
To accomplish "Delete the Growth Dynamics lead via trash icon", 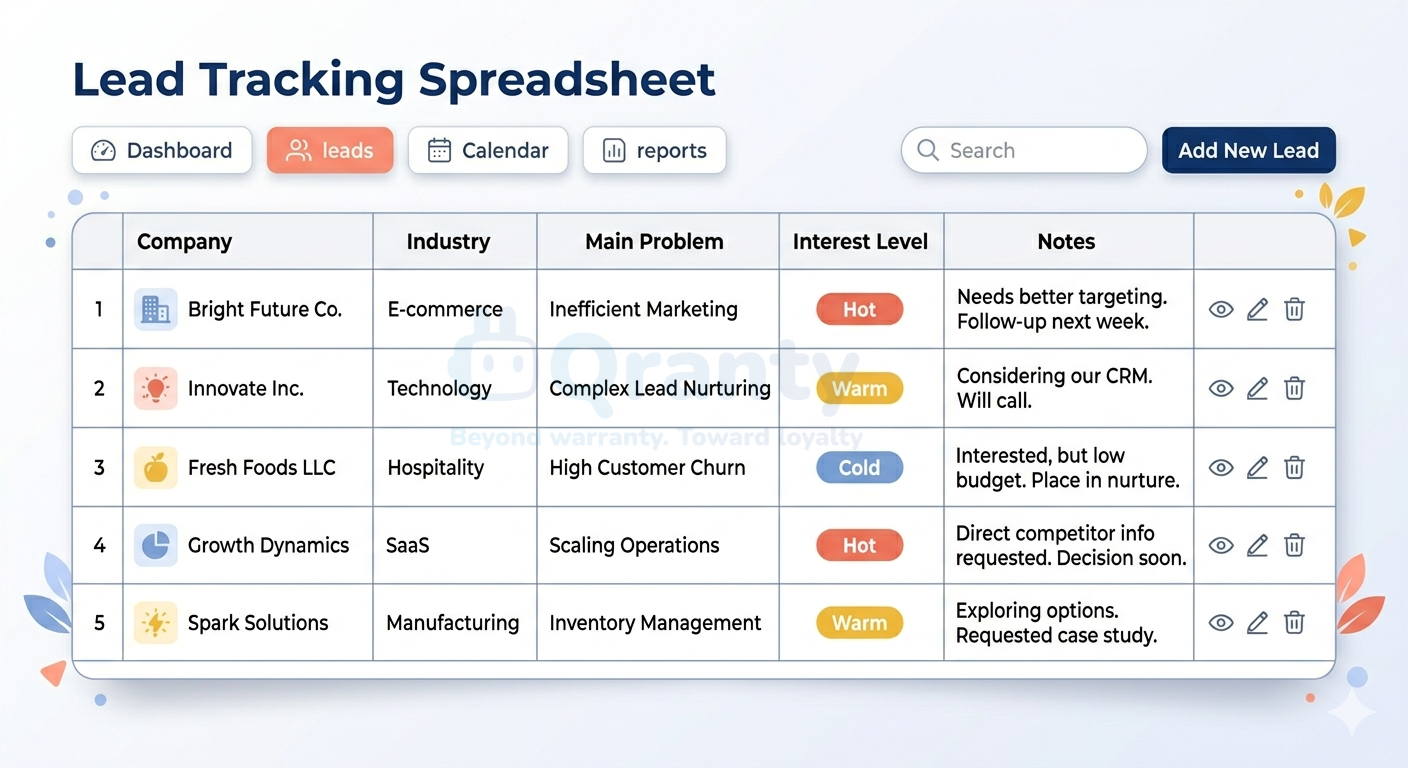I will click(1294, 545).
